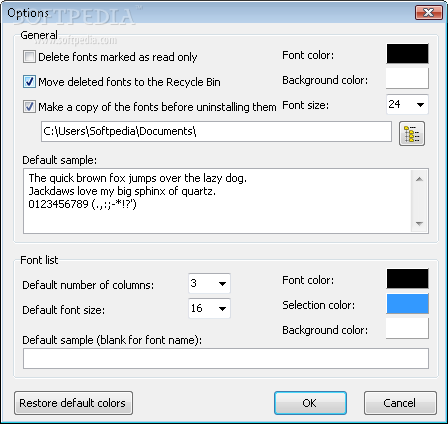This screenshot has width=448, height=424.
Task: Enable Delete fonts marked as read only
Action: (29, 57)
